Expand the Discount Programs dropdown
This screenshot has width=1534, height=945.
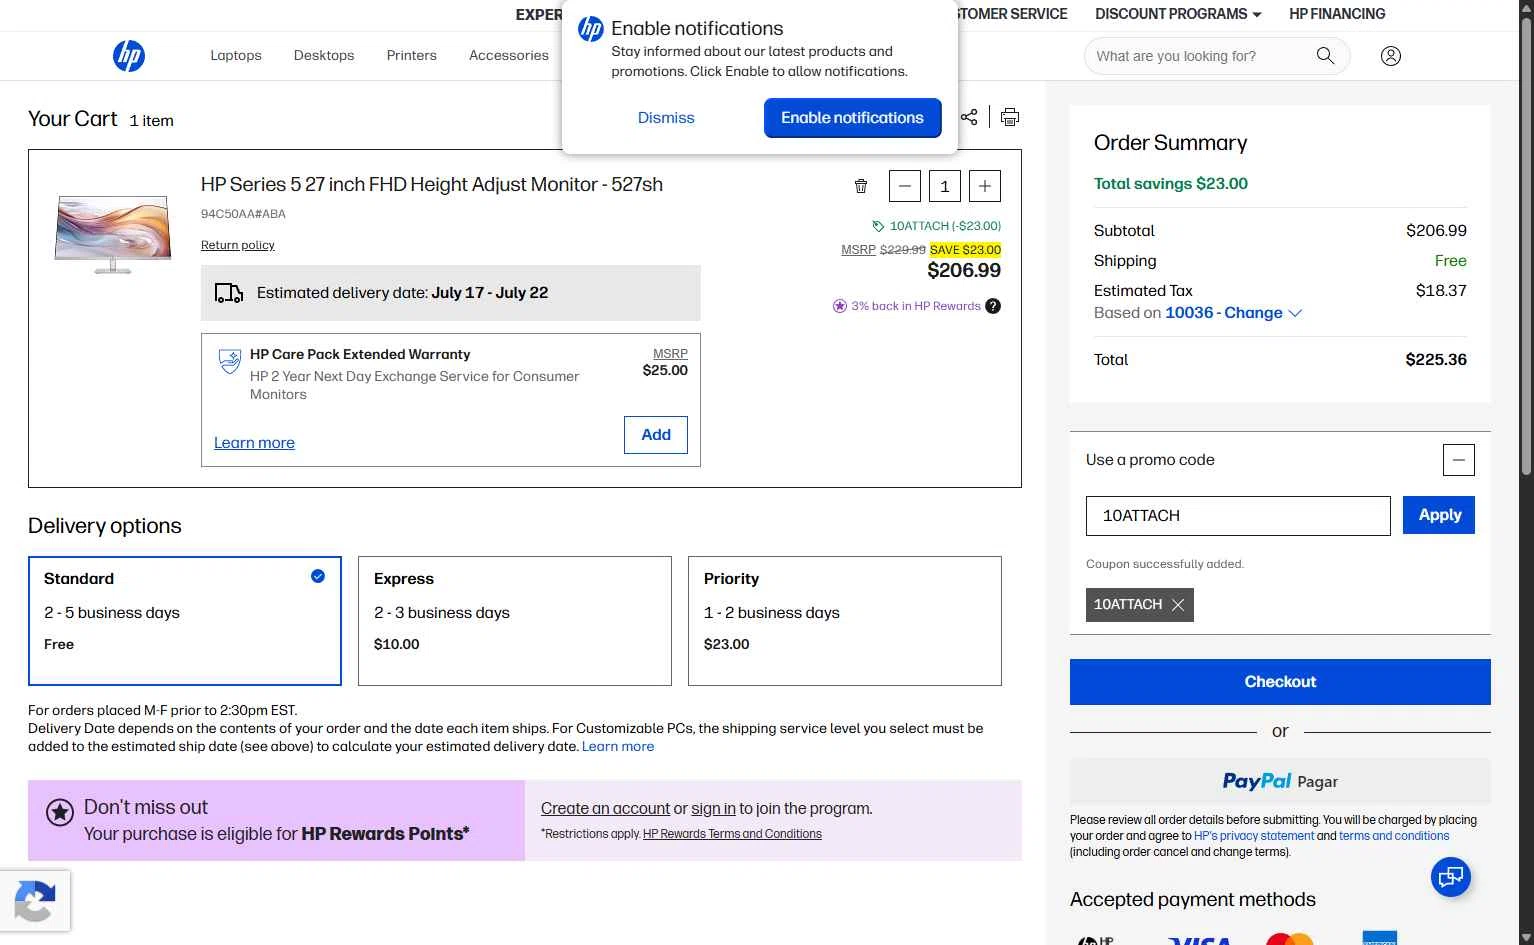pos(1178,14)
